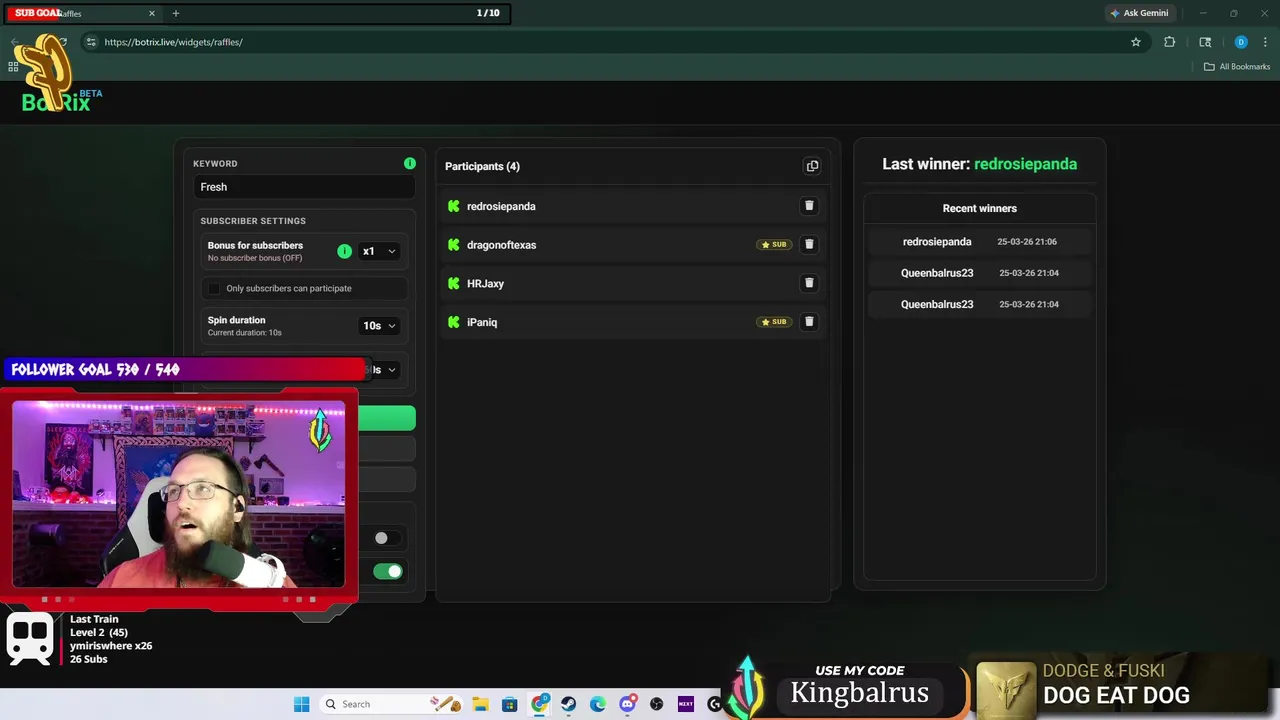Click into the Keyword input field
The image size is (1280, 720).
[304, 187]
